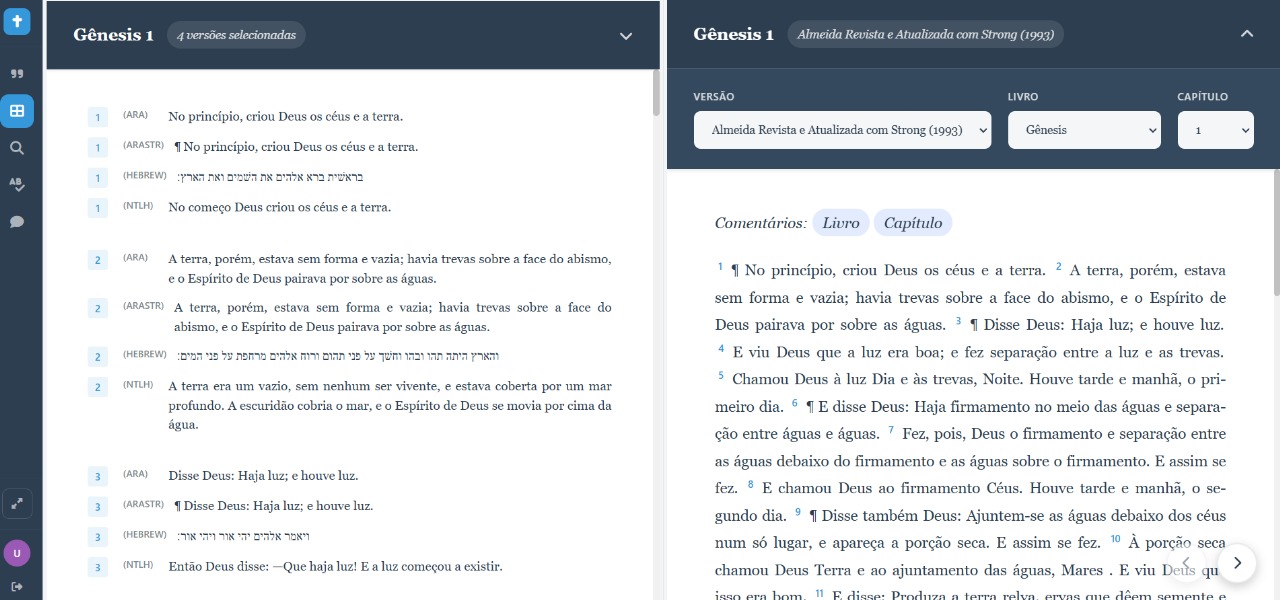Click the cross logo icon in sidebar
This screenshot has width=1280, height=600.
point(17,22)
